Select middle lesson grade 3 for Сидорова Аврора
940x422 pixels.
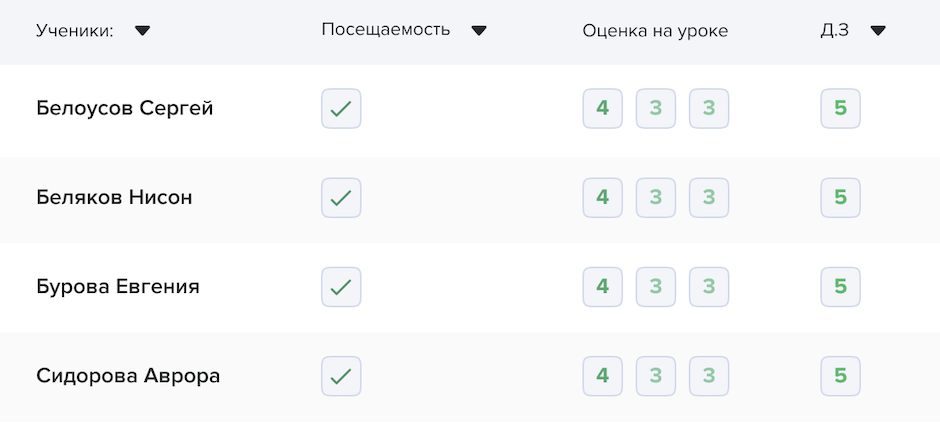point(656,376)
